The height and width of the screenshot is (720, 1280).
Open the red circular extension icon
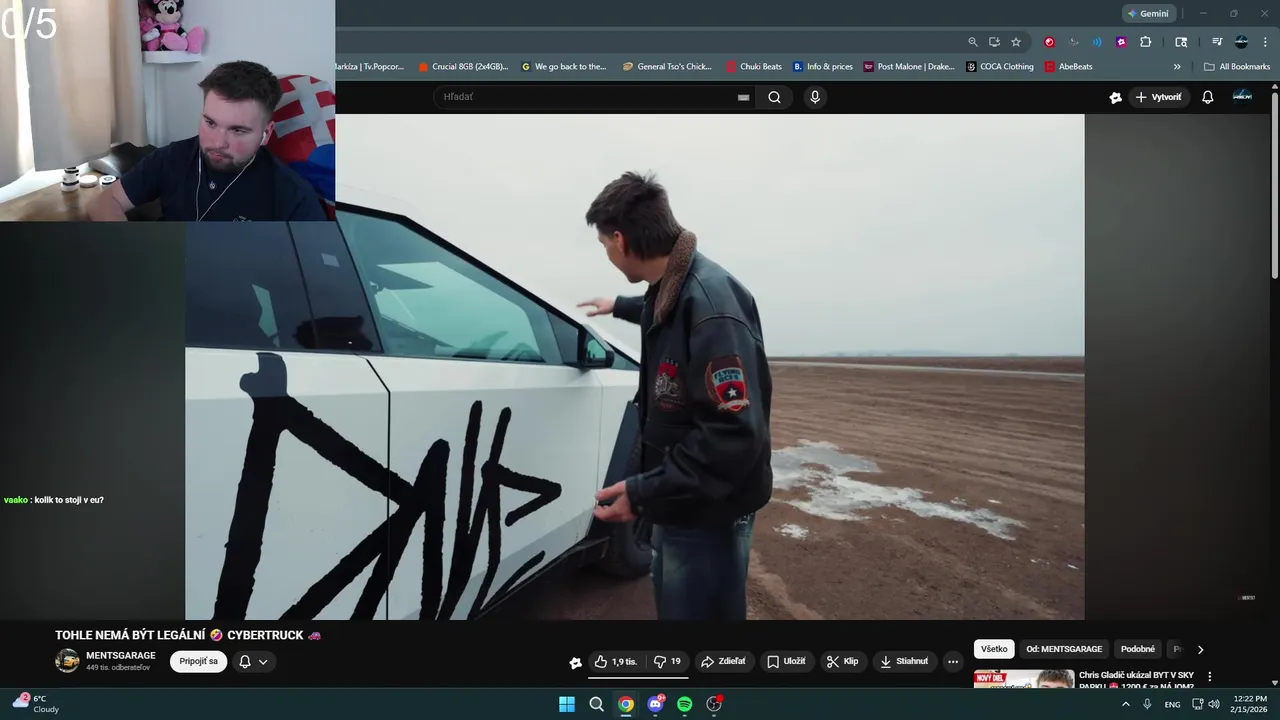(x=1049, y=42)
